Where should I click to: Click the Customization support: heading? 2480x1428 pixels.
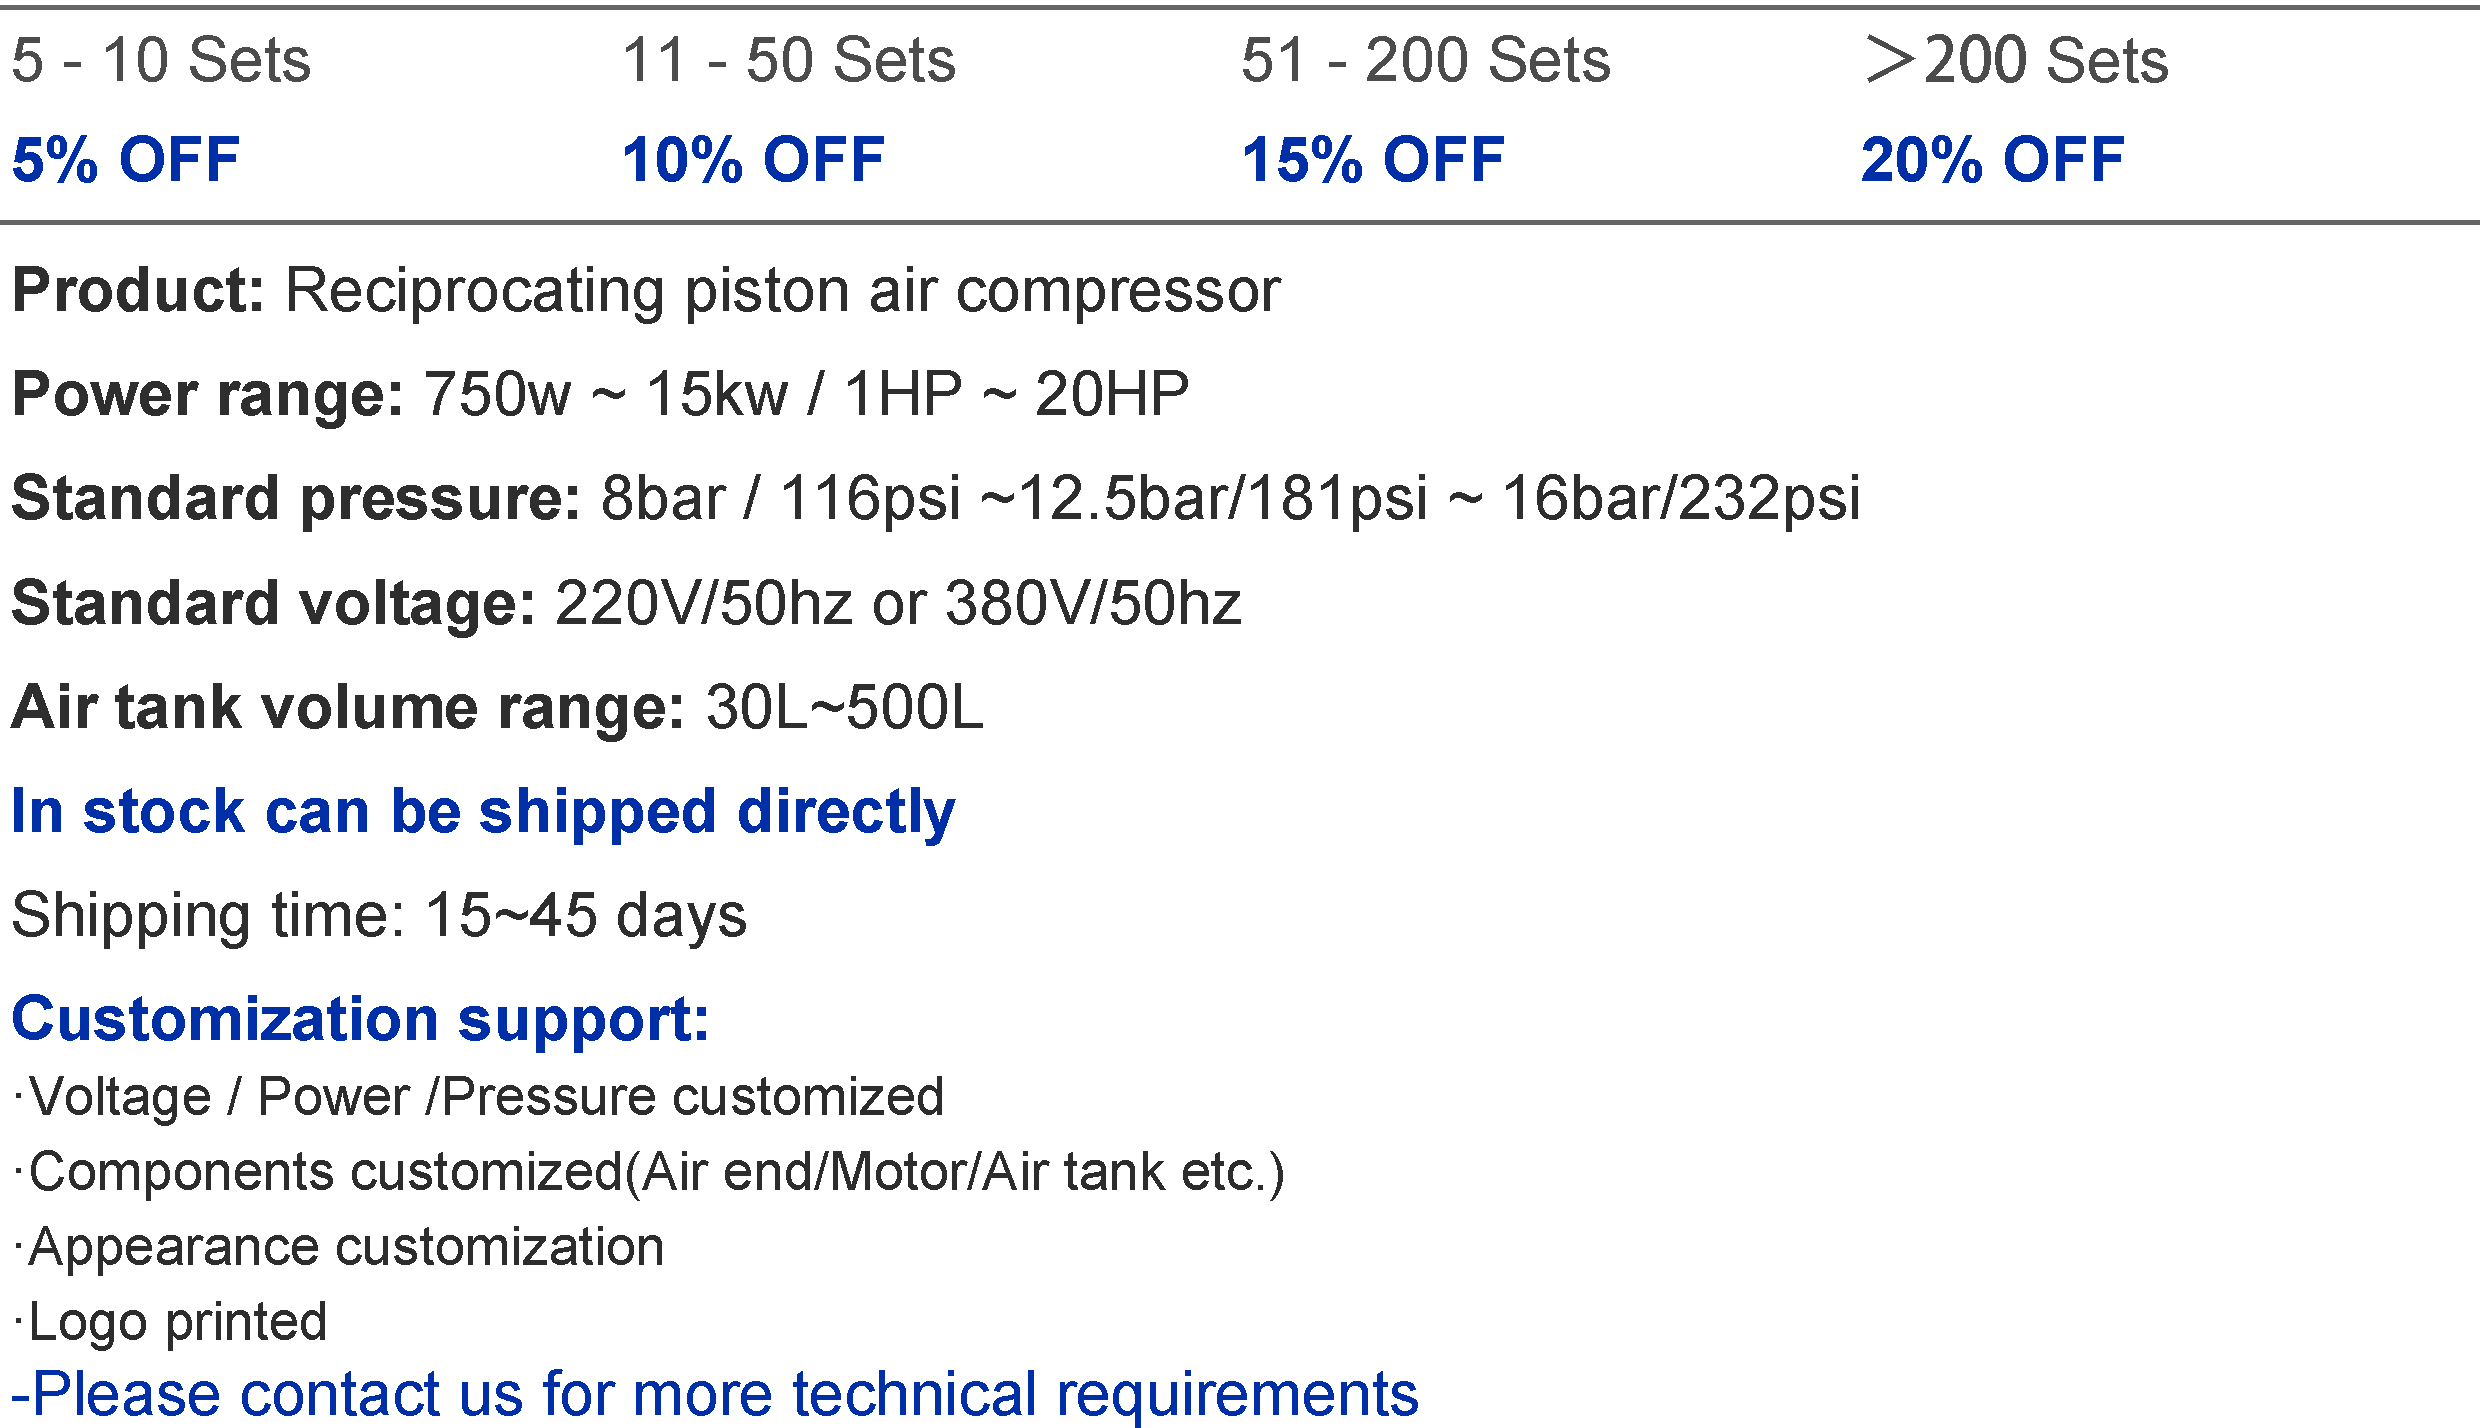click(360, 1020)
